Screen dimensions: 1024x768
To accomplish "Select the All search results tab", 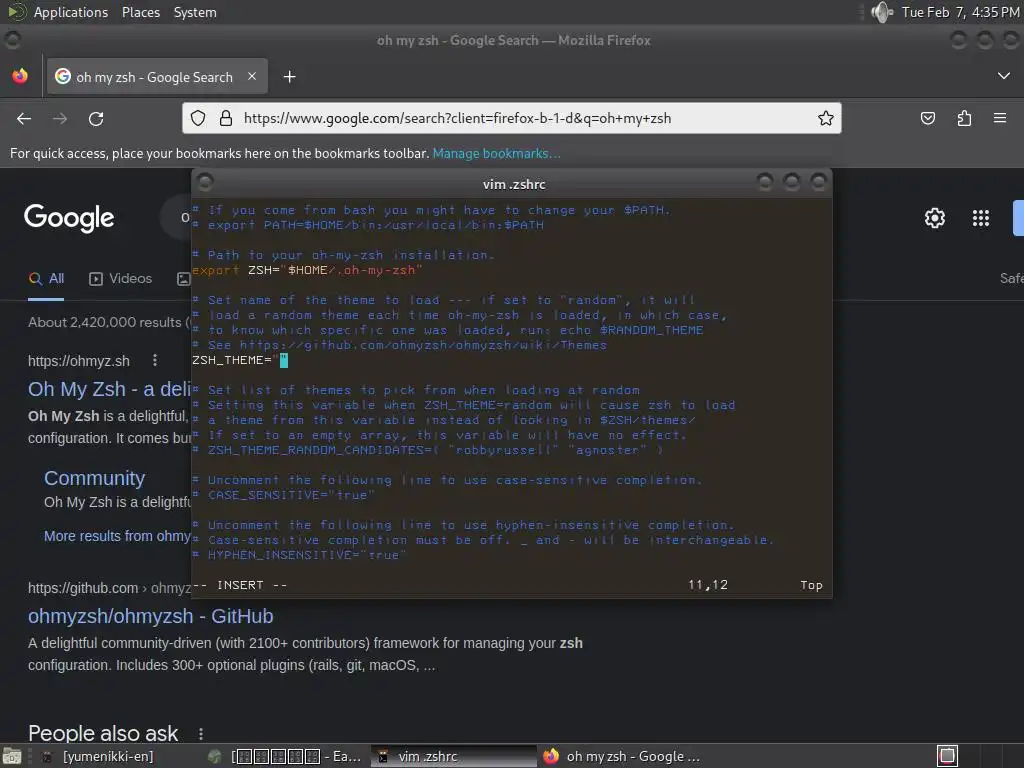I will pos(46,279).
